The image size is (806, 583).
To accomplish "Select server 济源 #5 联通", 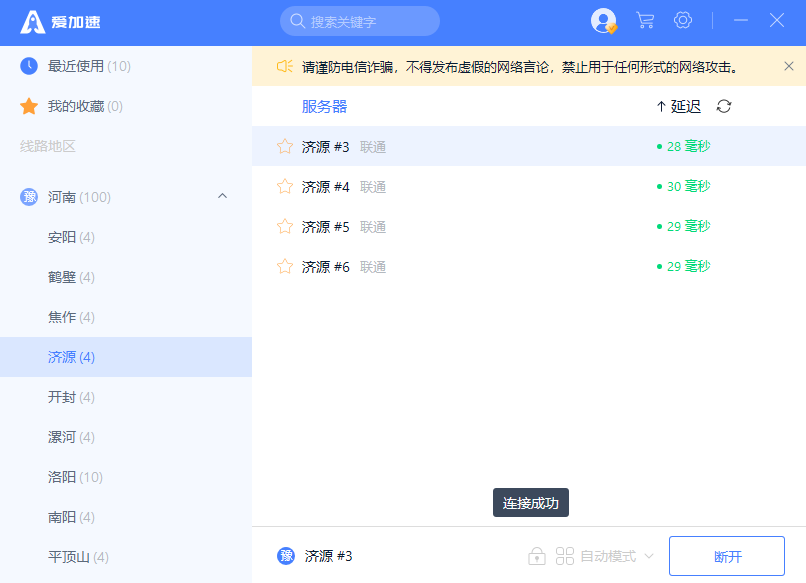I will pyautogui.click(x=529, y=226).
